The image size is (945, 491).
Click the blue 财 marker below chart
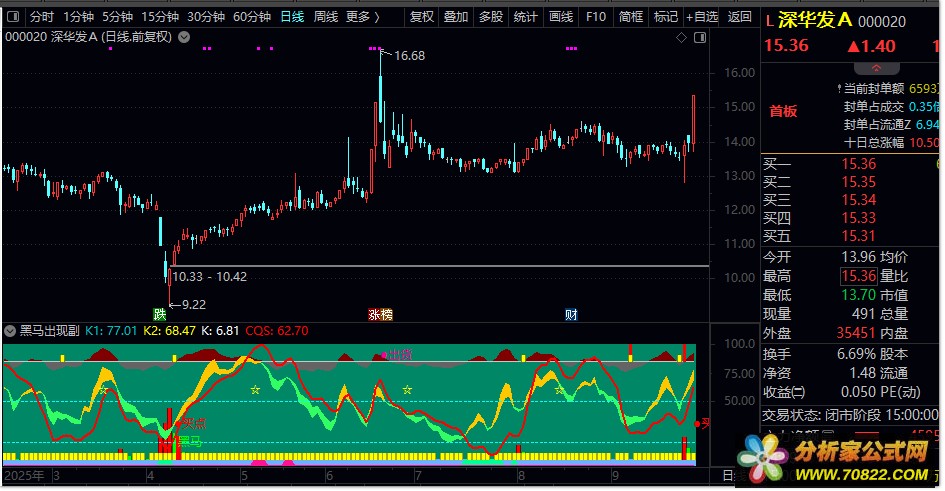(x=571, y=314)
